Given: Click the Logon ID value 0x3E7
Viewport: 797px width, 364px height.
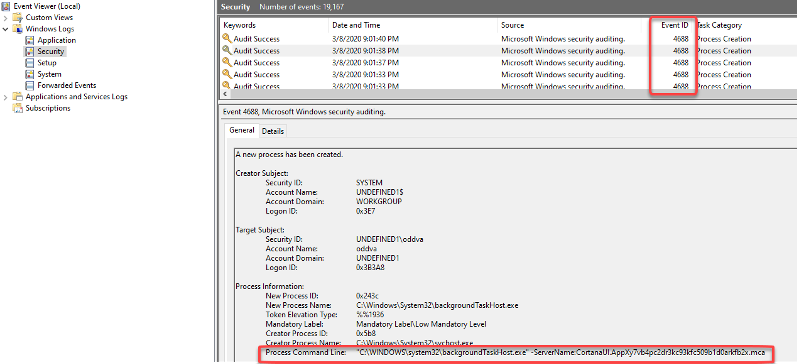Looking at the screenshot, I should [x=366, y=210].
